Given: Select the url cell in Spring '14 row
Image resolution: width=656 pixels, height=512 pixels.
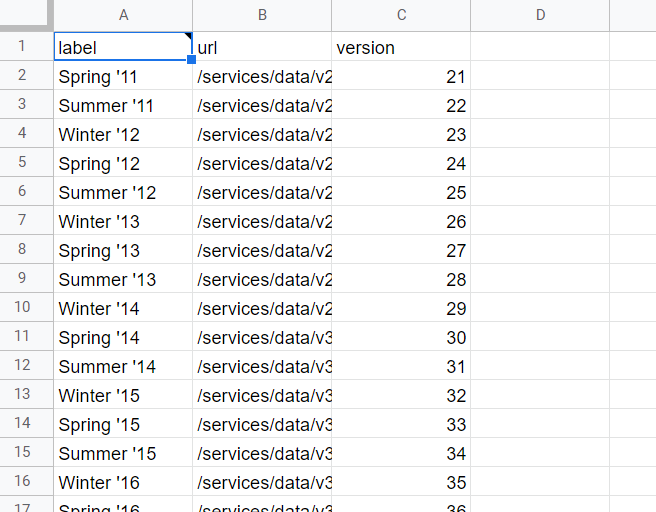Looking at the screenshot, I should 262,336.
